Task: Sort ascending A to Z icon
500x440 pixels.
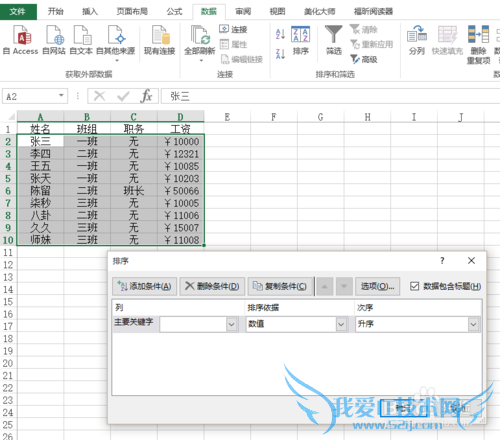Action: (280, 34)
